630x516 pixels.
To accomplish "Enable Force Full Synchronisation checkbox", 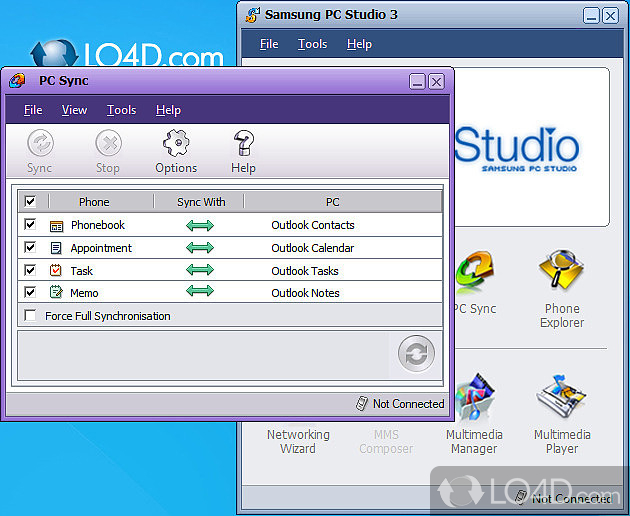I will tap(30, 316).
